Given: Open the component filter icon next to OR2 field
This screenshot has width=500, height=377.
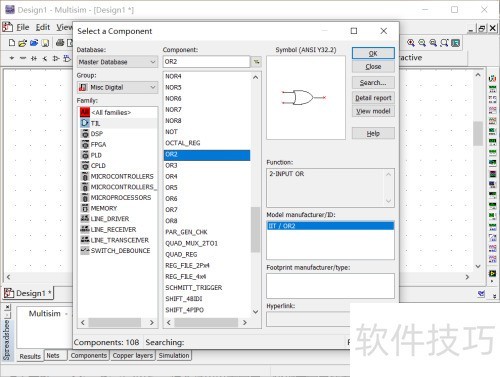Looking at the screenshot, I should point(256,62).
